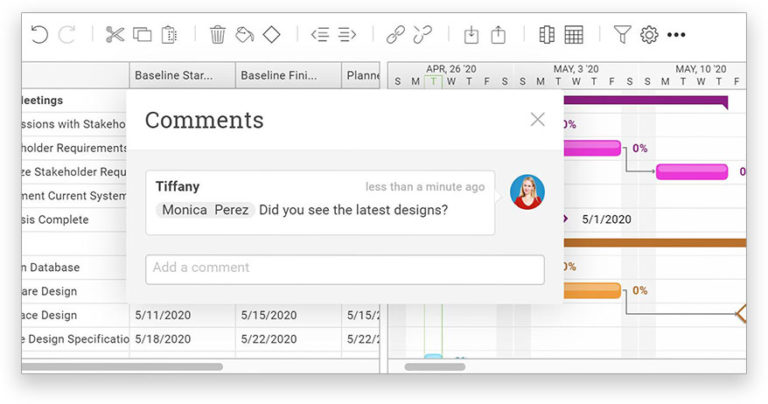Outdent the task with left-indent icon
Image resolution: width=768 pixels, height=404 pixels.
click(x=320, y=35)
